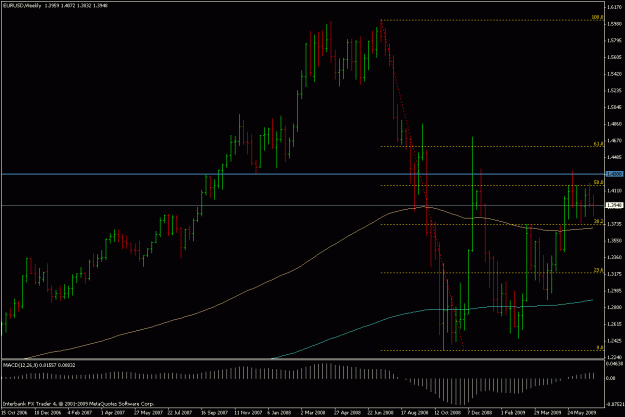Click the 17 Aug 2008 date label
The image size is (625, 417).
415,413
